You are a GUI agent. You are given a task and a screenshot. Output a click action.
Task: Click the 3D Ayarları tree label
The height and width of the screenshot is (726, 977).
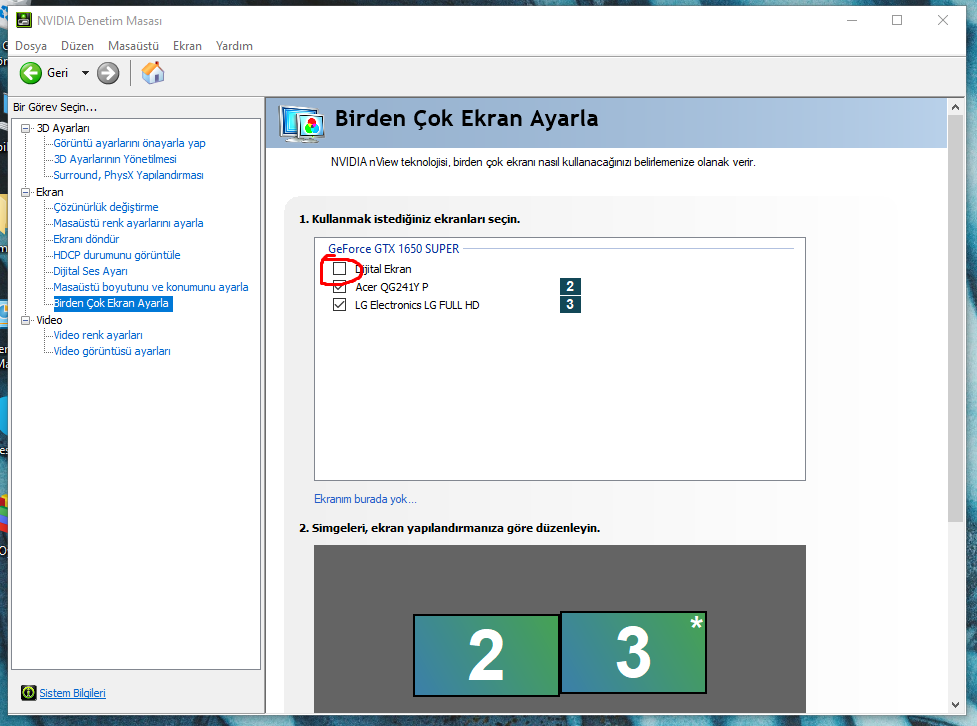point(63,128)
